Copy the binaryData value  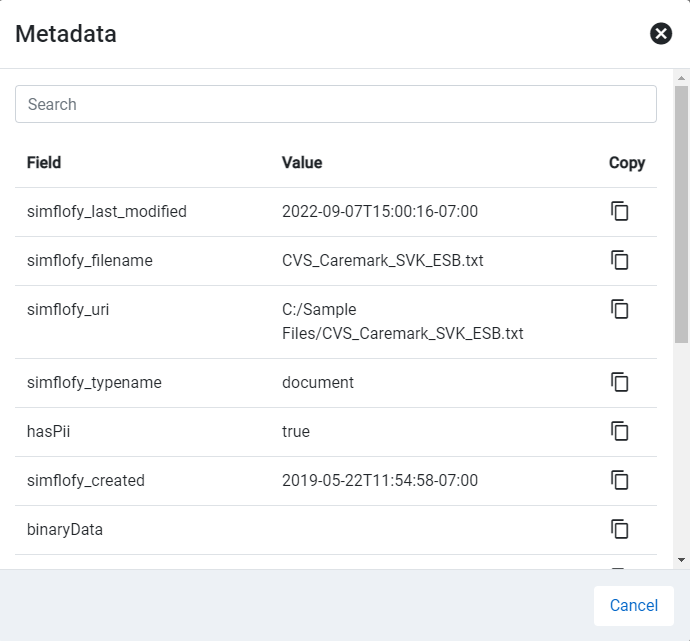point(620,529)
